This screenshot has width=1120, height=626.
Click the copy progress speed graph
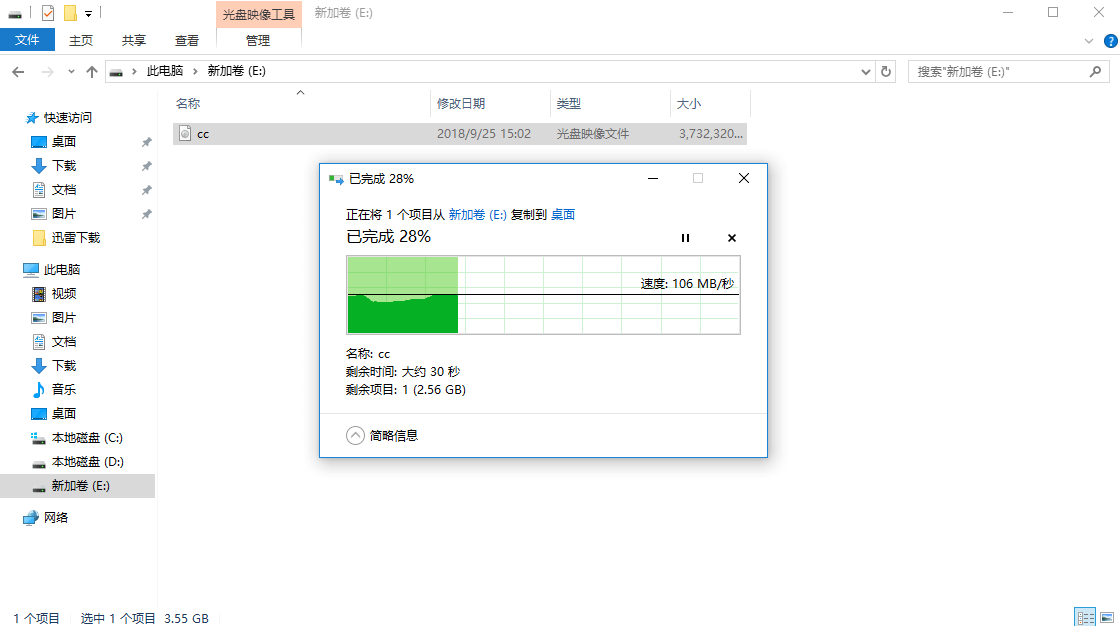pos(543,295)
